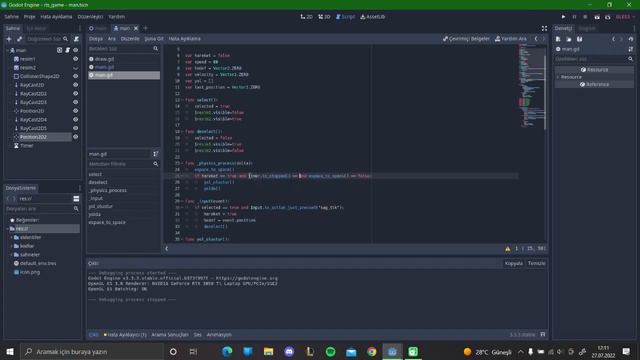Toggle visibility of RayCast2D4 node
640x360 pixels.
76,120
